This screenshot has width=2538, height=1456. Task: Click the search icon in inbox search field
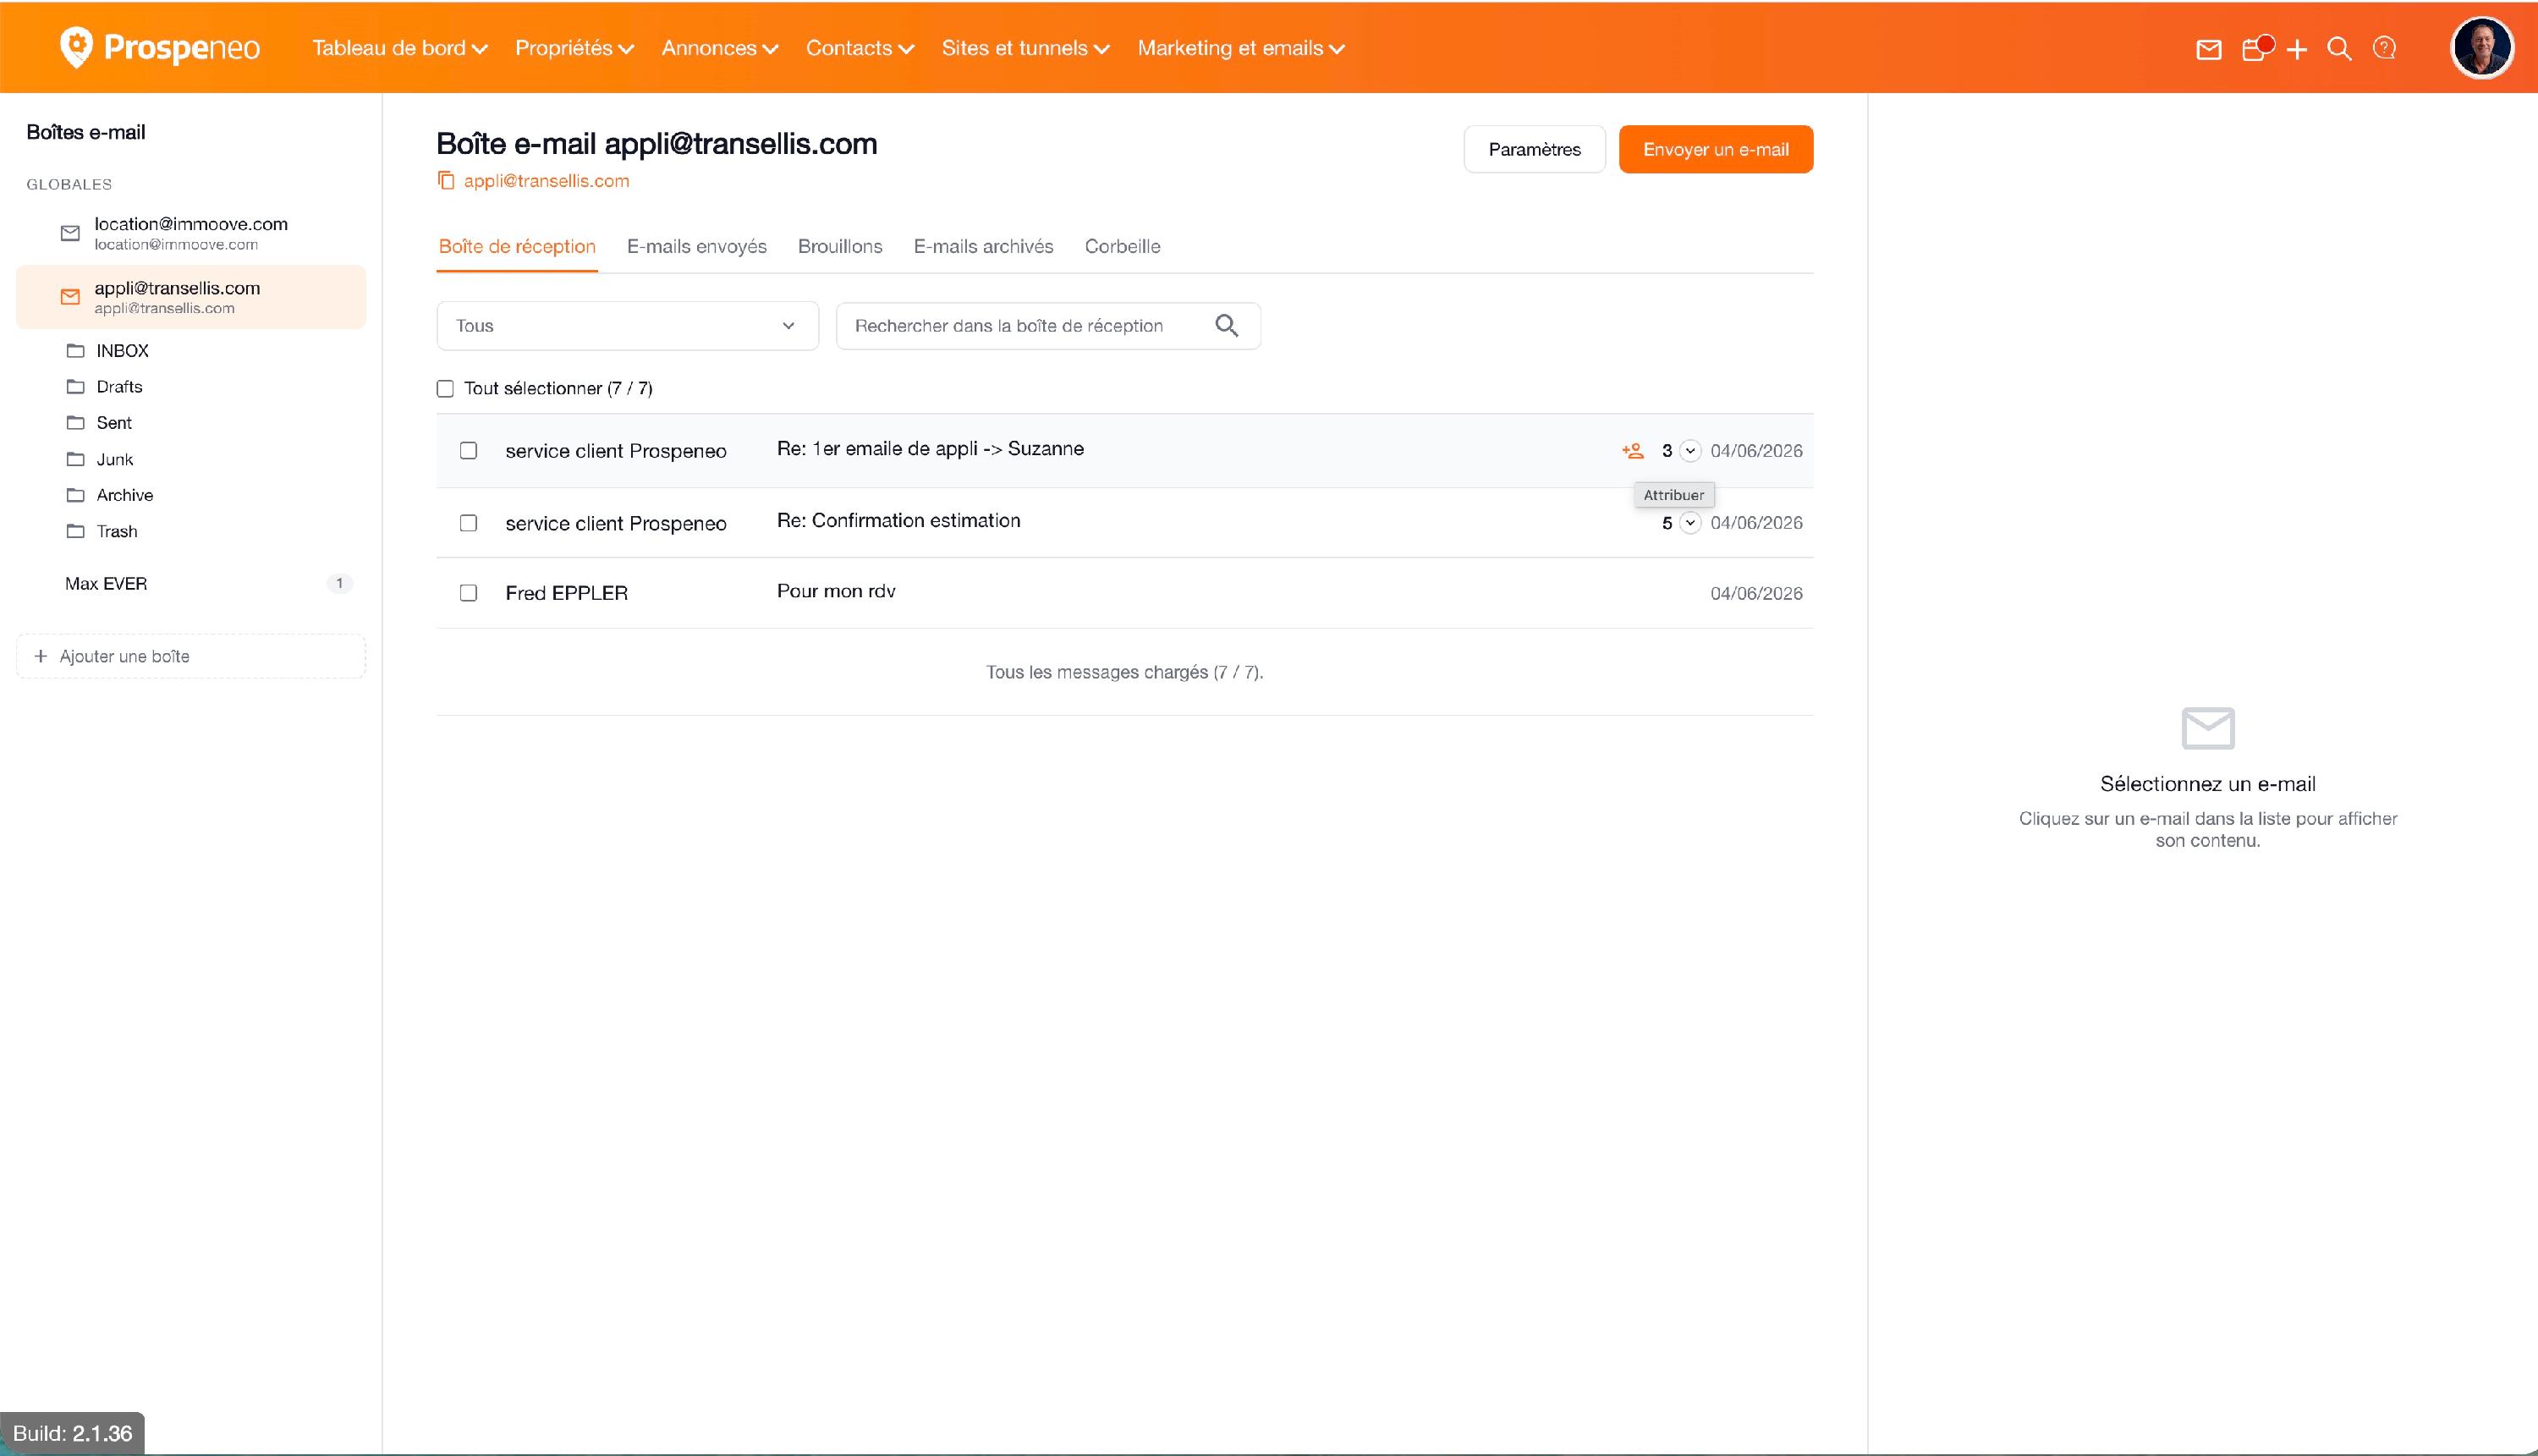tap(1227, 325)
